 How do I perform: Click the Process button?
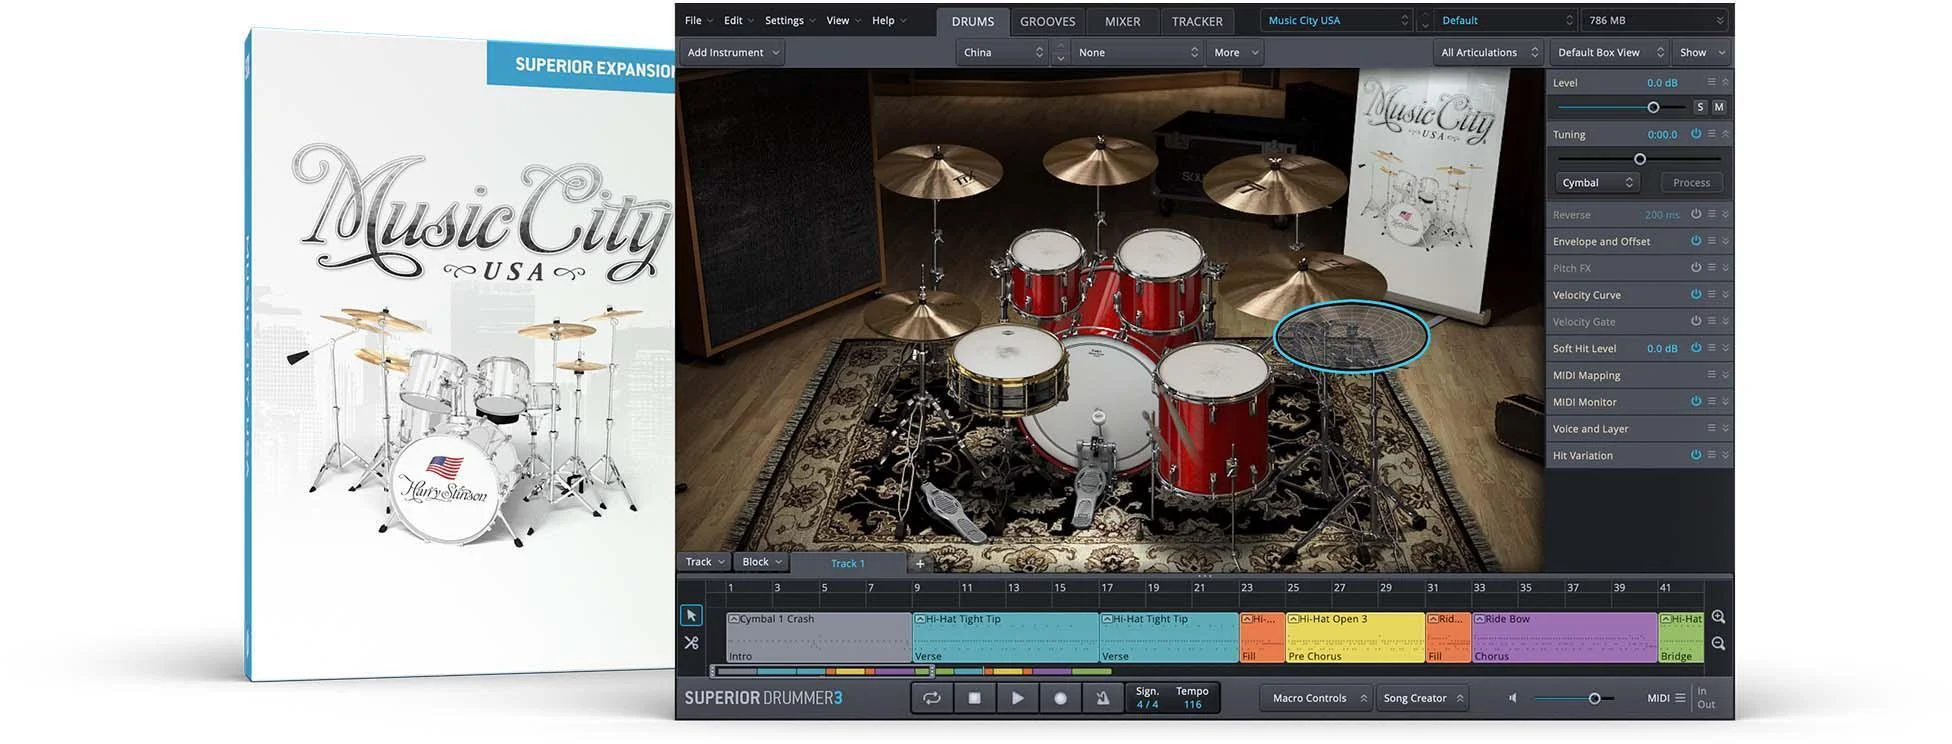[x=1691, y=182]
